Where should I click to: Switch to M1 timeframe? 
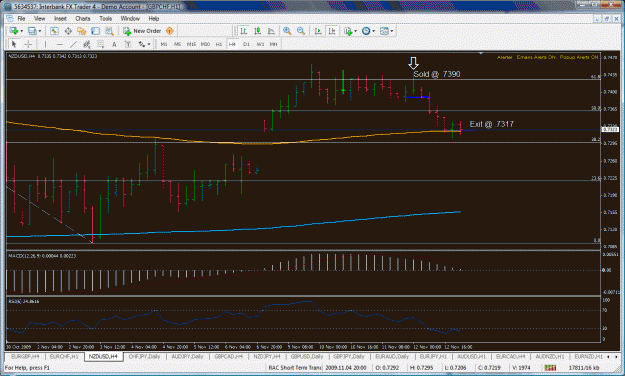pyautogui.click(x=164, y=44)
